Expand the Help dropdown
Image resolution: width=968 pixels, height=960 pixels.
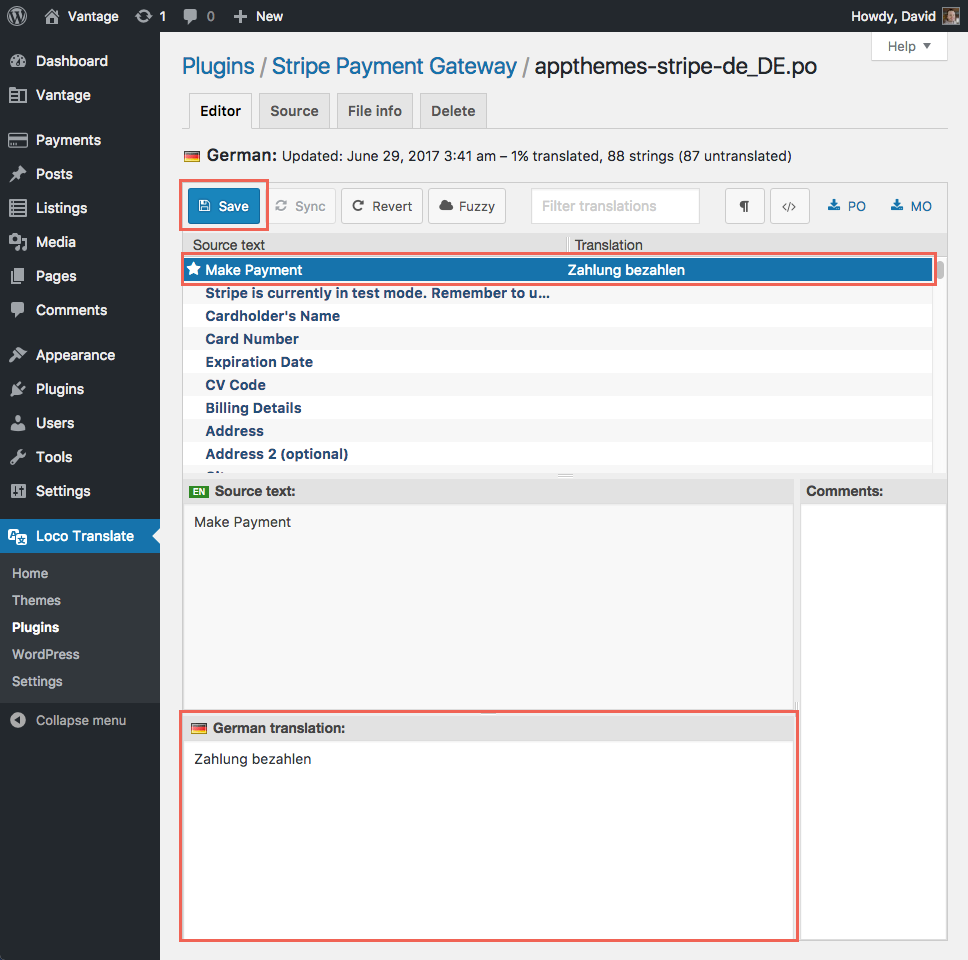click(x=909, y=46)
